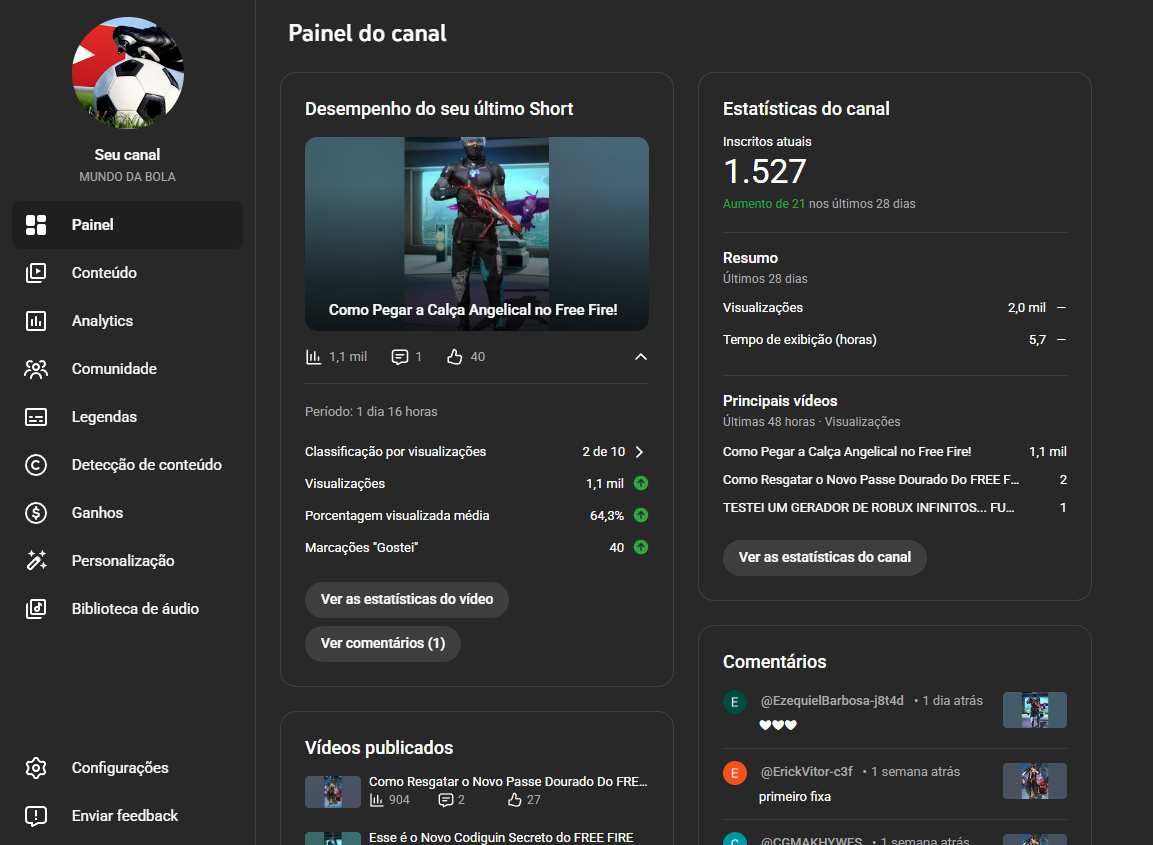Click the 1.527 subscriber count
Image resolution: width=1153 pixels, height=845 pixels.
[x=765, y=172]
